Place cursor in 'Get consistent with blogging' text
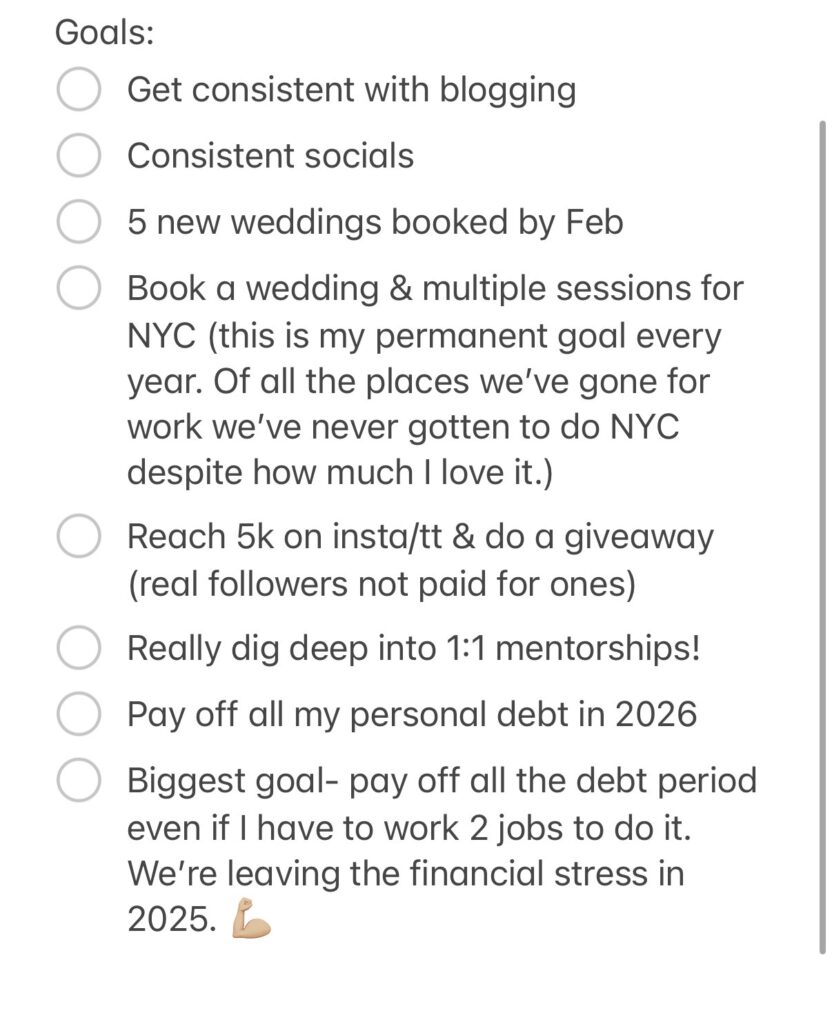The image size is (832, 1024). pyautogui.click(x=351, y=90)
